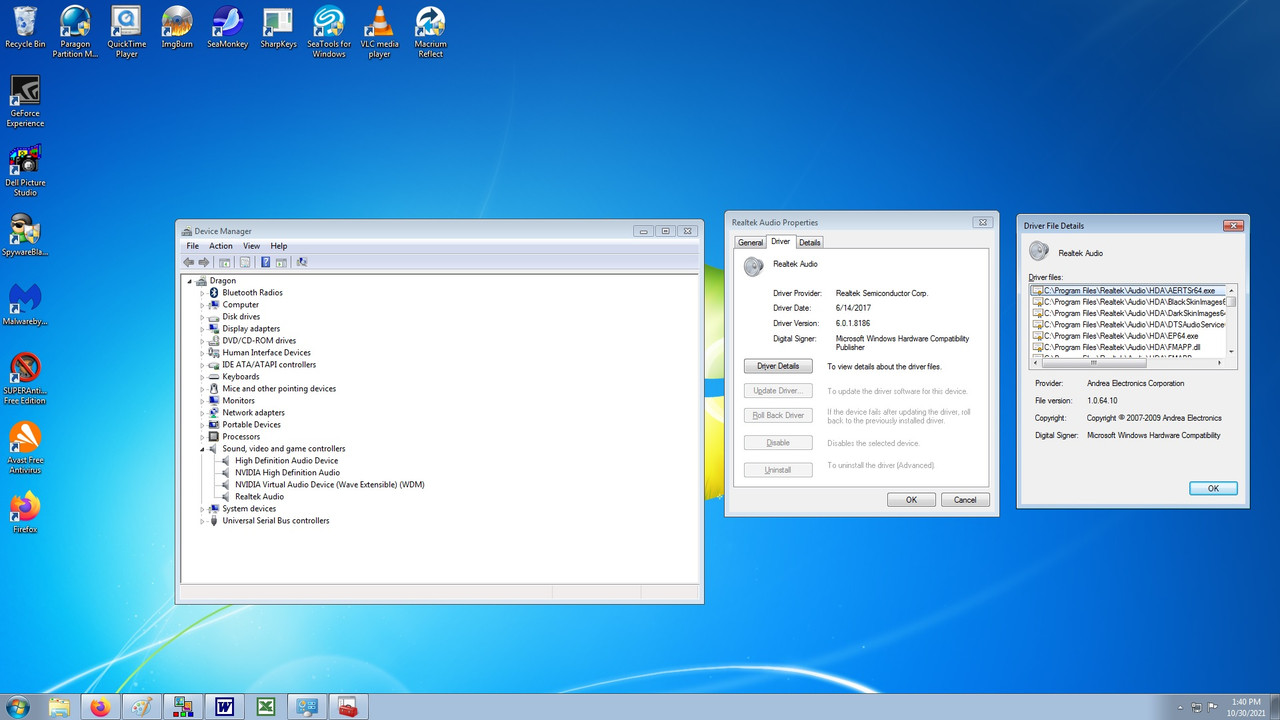
Task: Open Microsoft Word from the taskbar
Action: 225,707
